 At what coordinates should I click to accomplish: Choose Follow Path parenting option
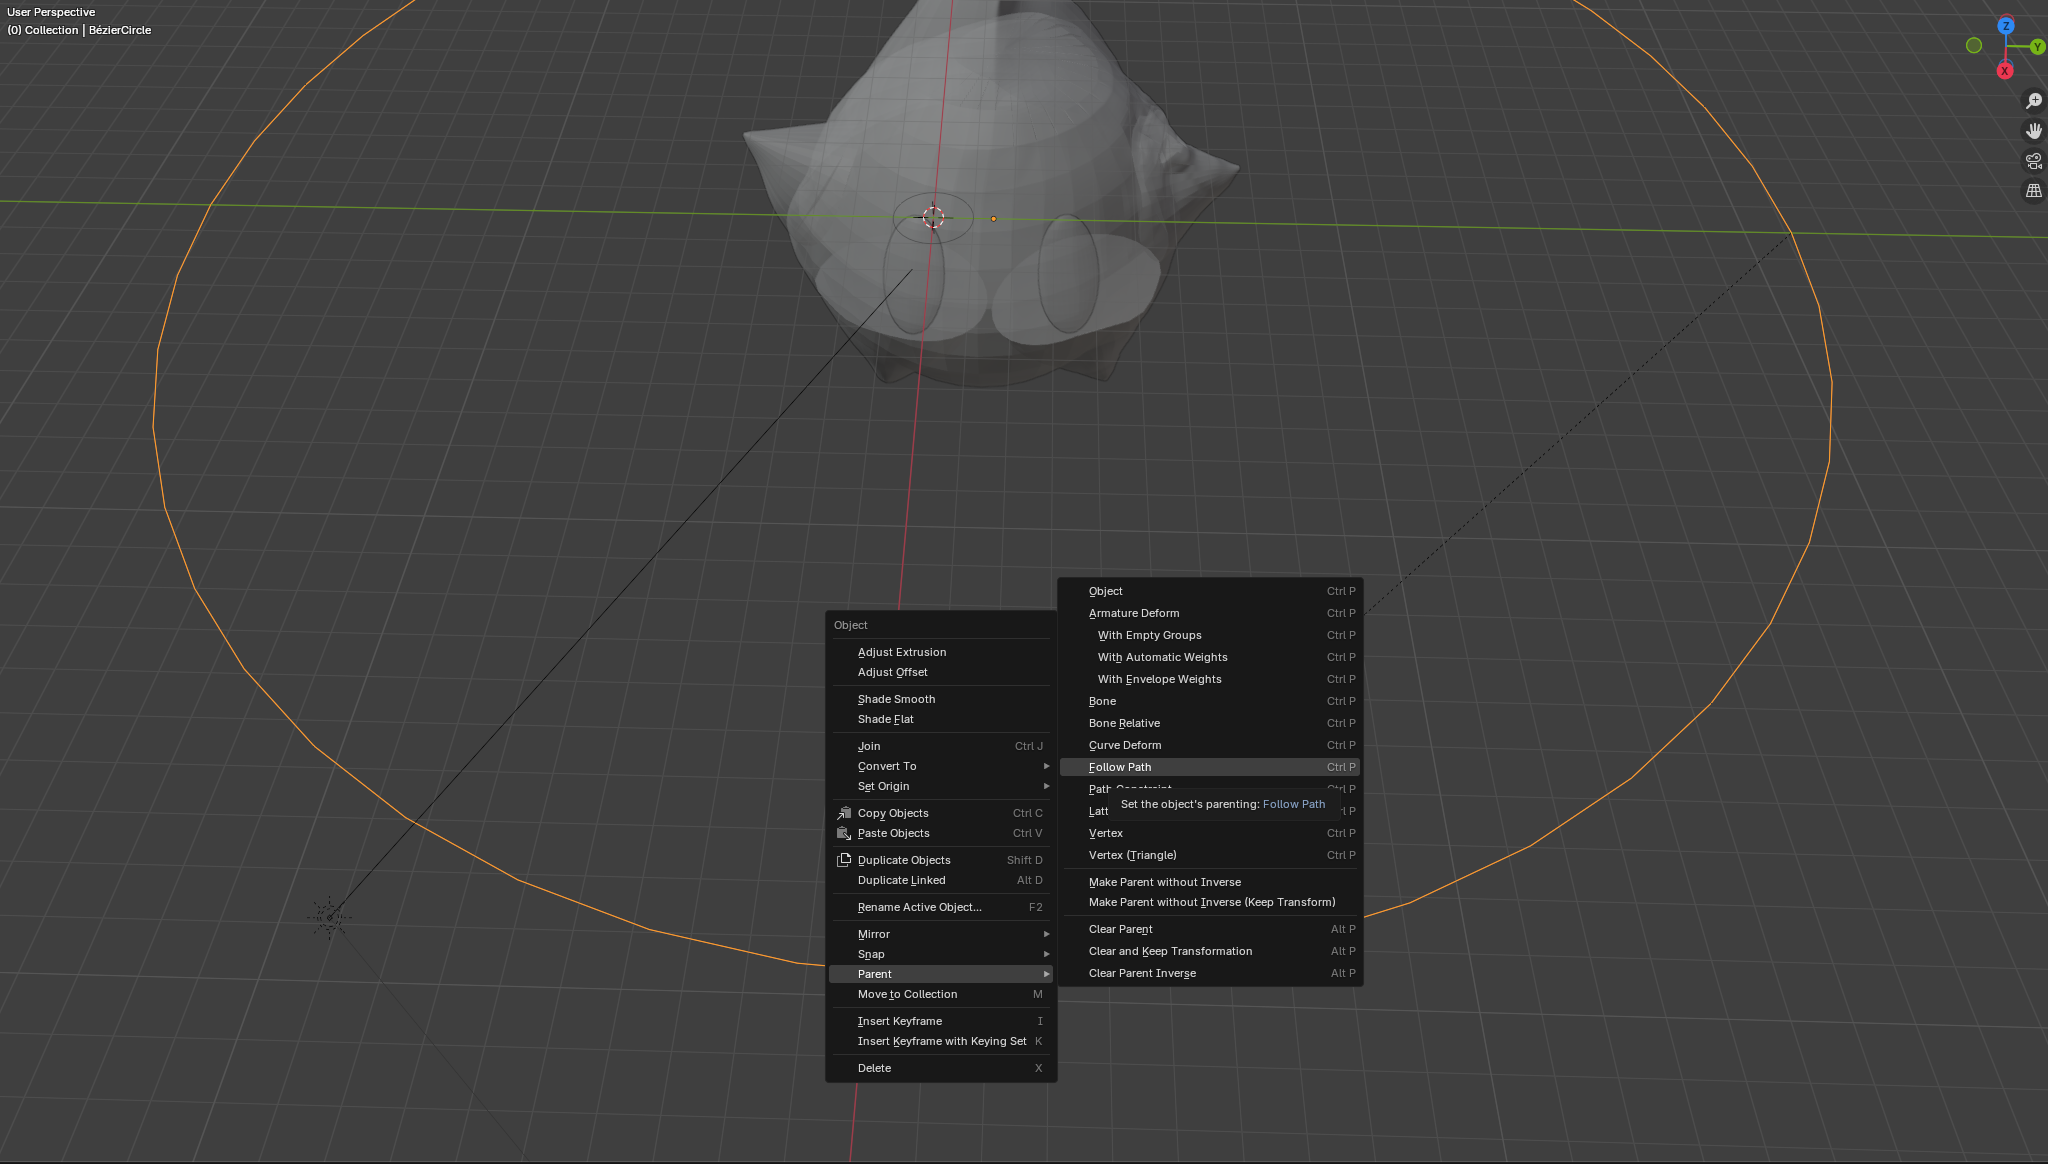tap(1120, 767)
